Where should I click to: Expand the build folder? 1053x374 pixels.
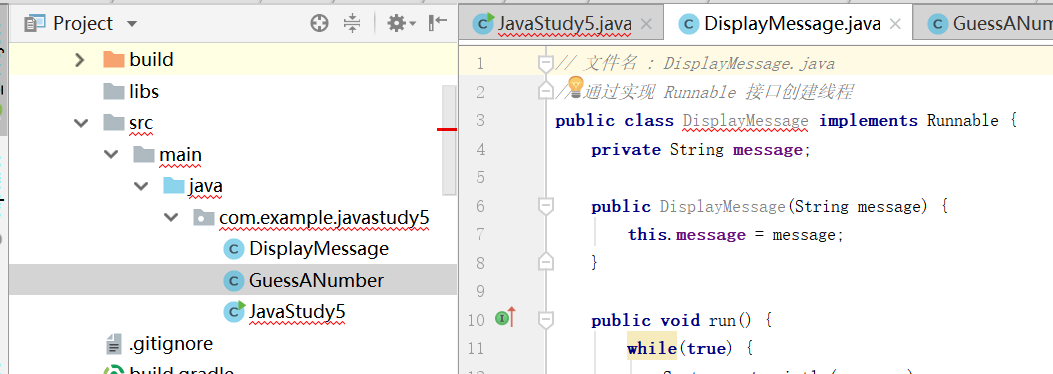(x=80, y=60)
